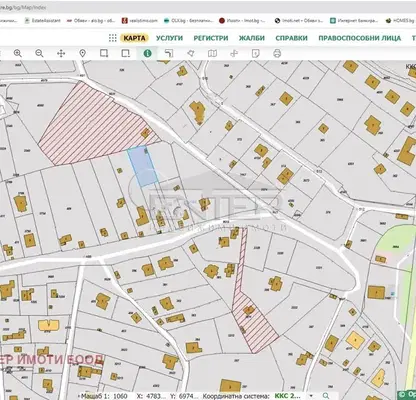The height and width of the screenshot is (400, 416).
Task: Click the cross-shaped tool before the note
Action: point(234,53)
